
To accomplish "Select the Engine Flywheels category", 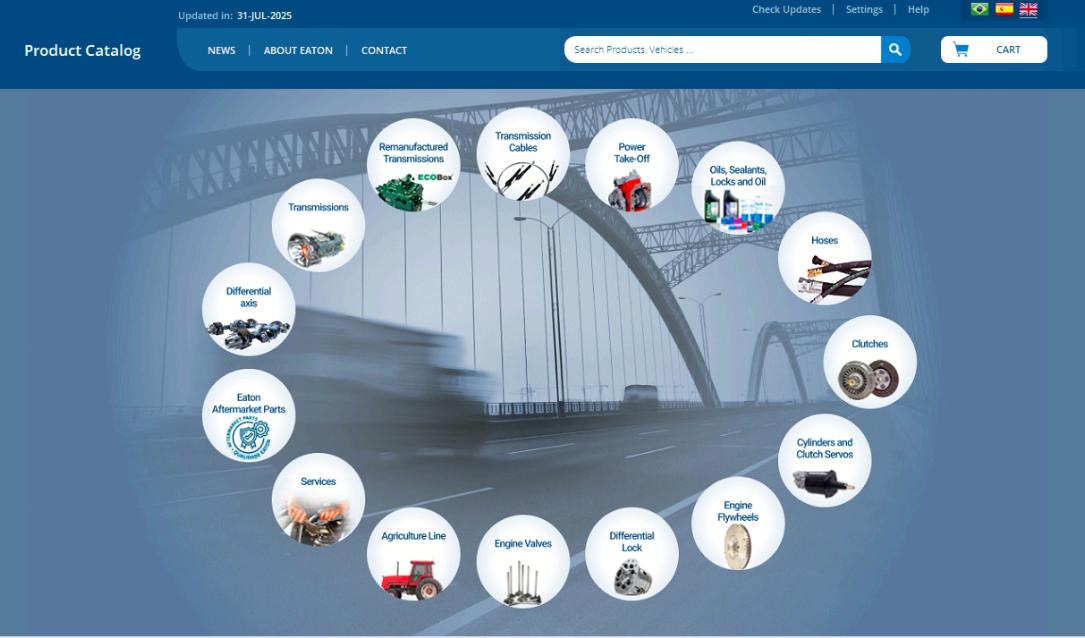I will point(738,523).
